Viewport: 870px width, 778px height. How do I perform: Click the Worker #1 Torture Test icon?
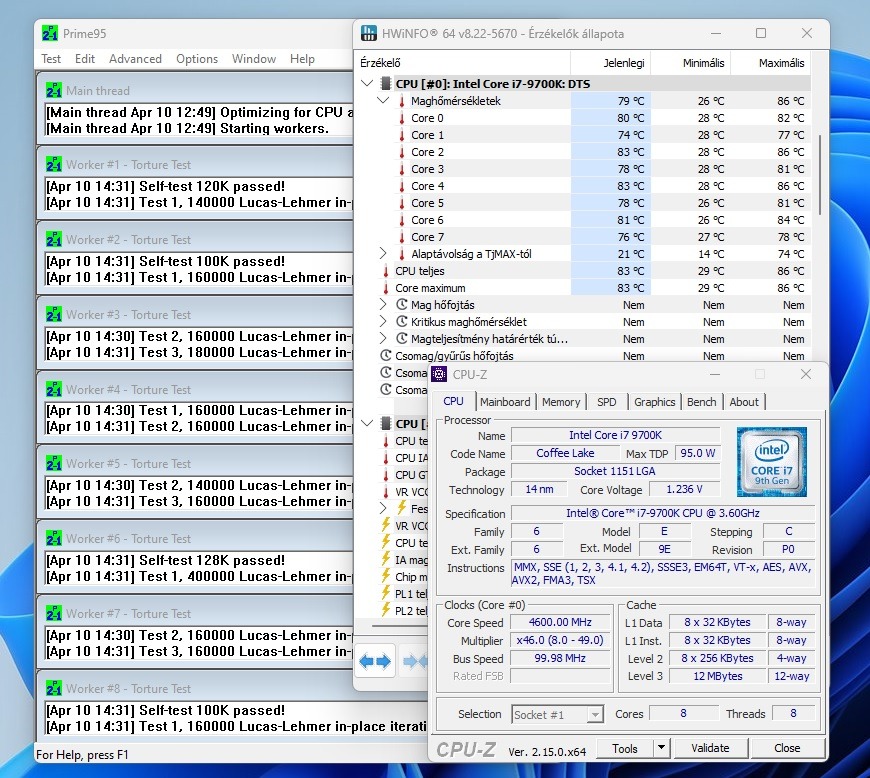click(x=54, y=165)
